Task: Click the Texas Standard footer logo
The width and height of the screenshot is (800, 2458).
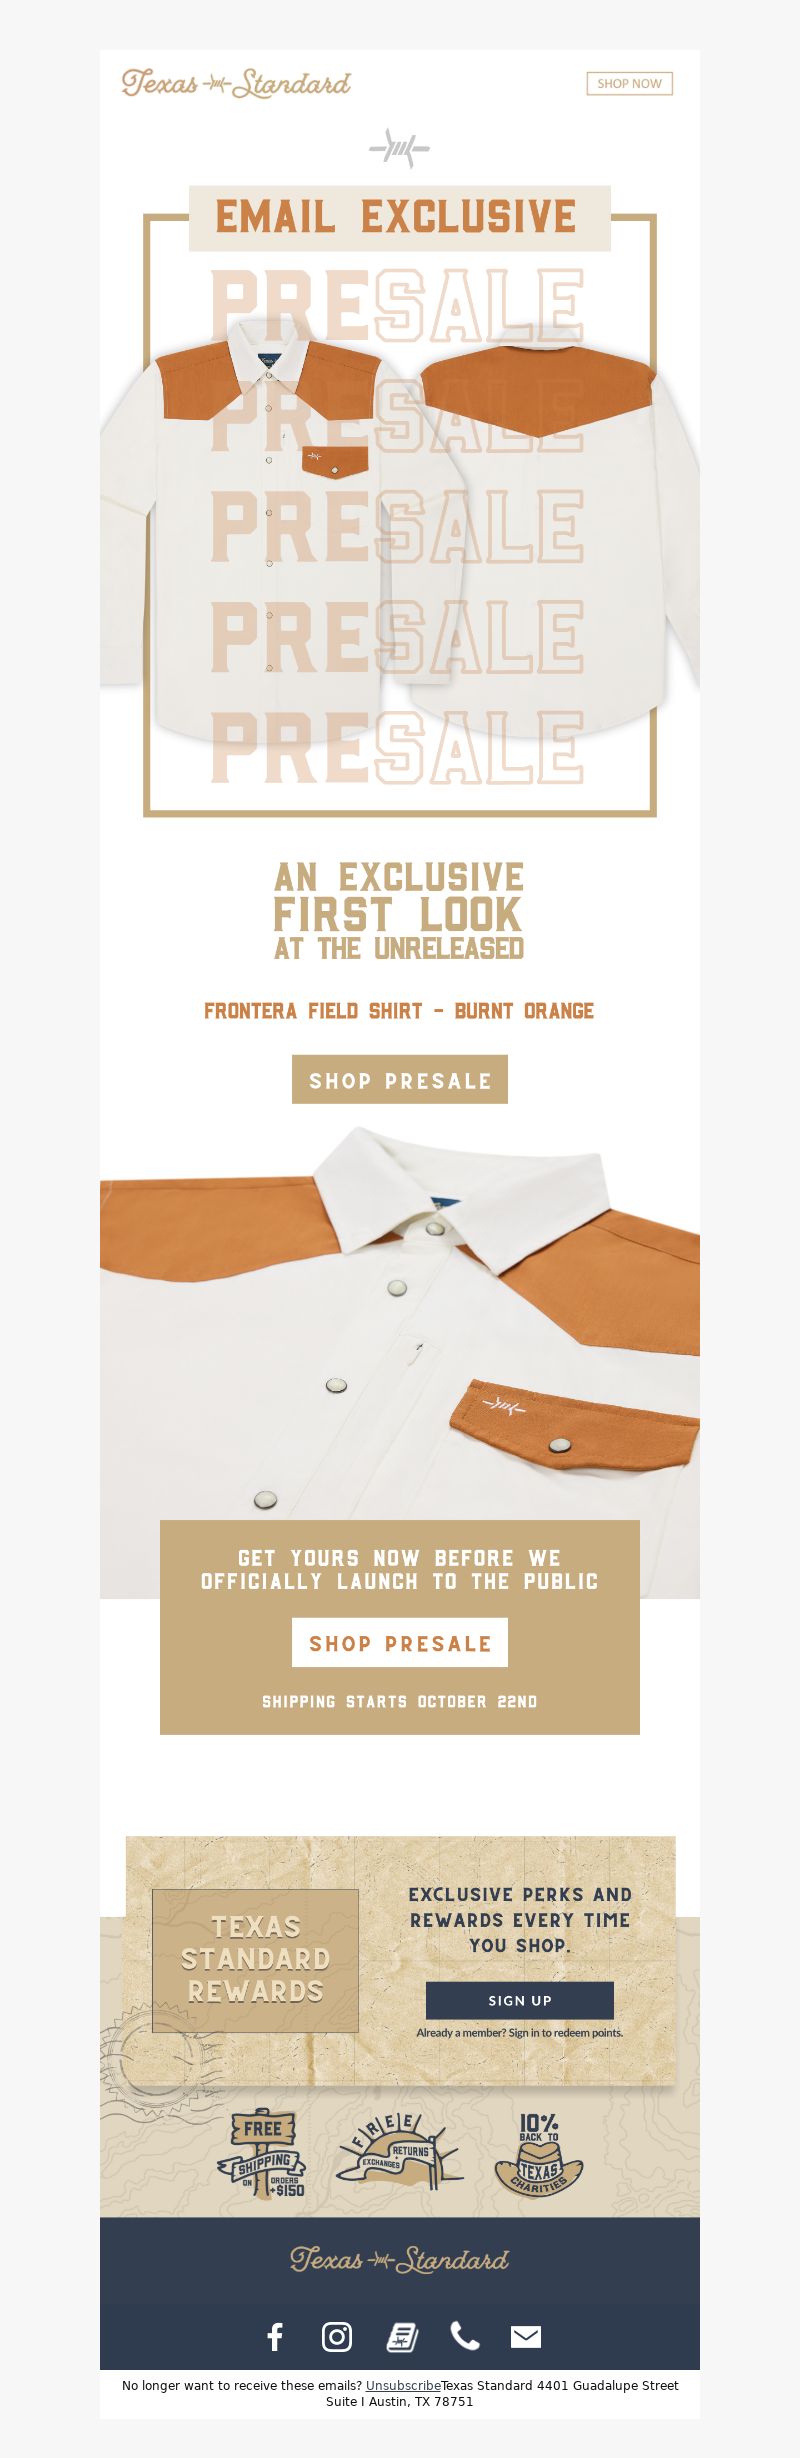Action: pos(400,2260)
